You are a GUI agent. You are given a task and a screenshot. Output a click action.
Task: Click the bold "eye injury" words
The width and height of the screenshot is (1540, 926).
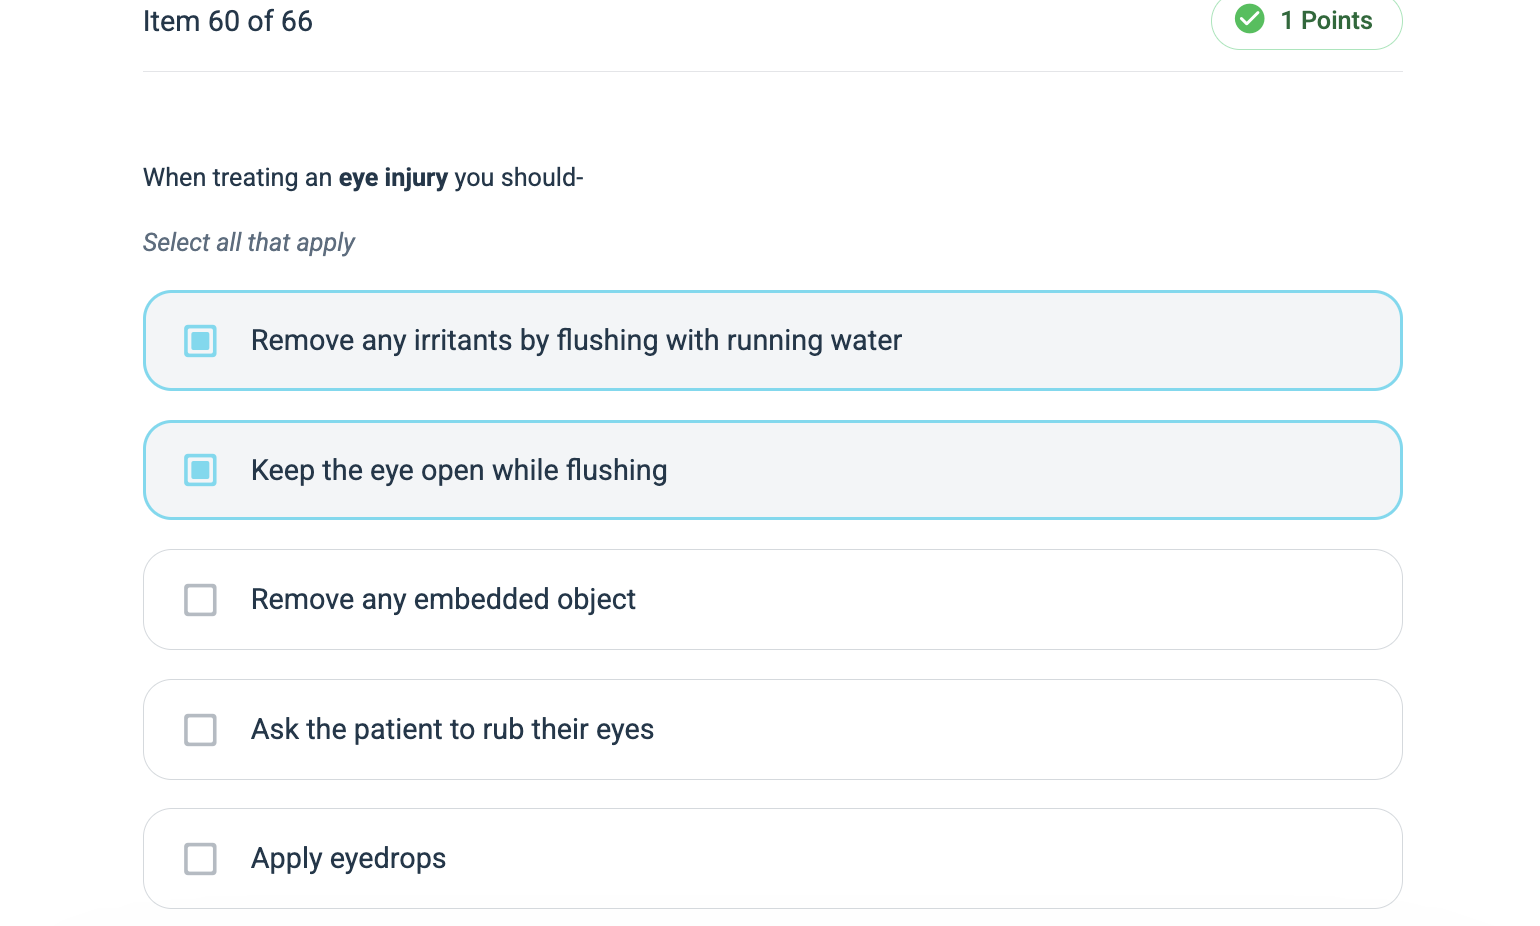point(393,178)
